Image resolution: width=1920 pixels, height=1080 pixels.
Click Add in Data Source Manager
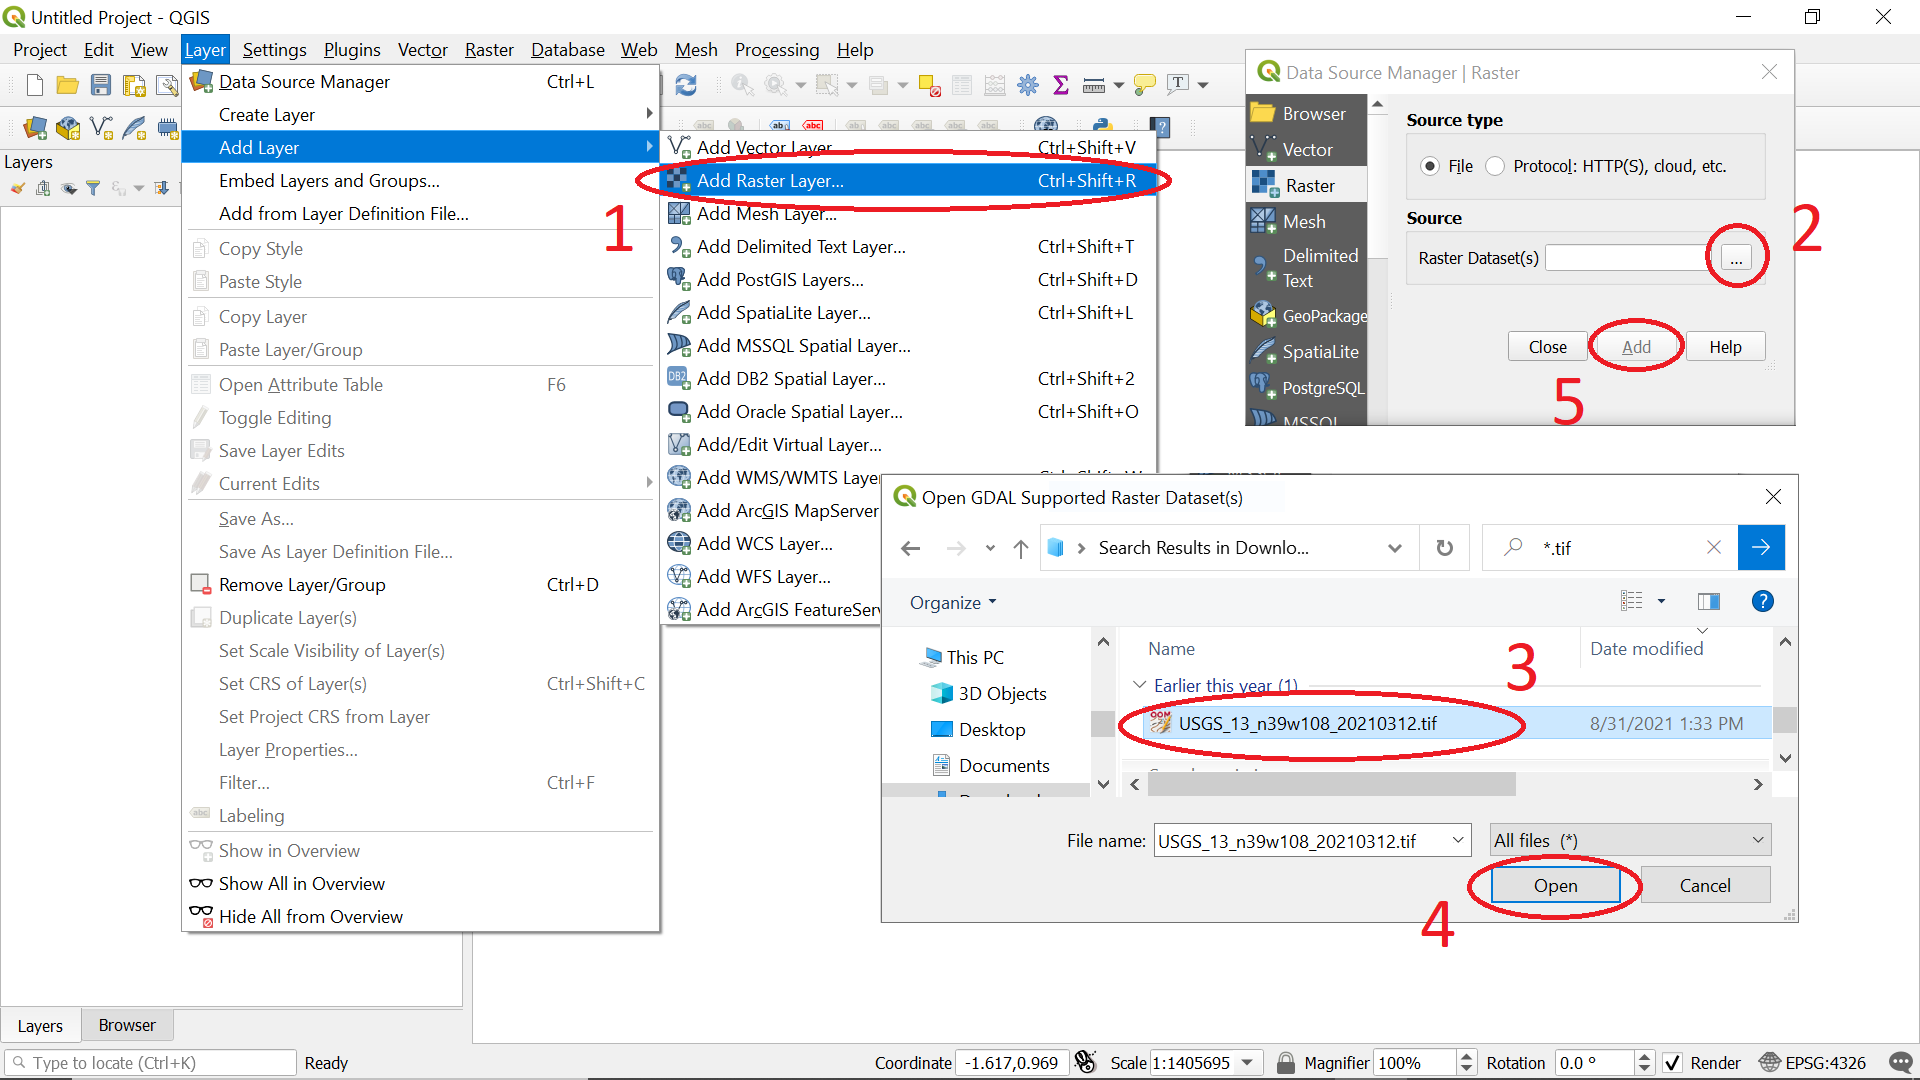tap(1636, 347)
